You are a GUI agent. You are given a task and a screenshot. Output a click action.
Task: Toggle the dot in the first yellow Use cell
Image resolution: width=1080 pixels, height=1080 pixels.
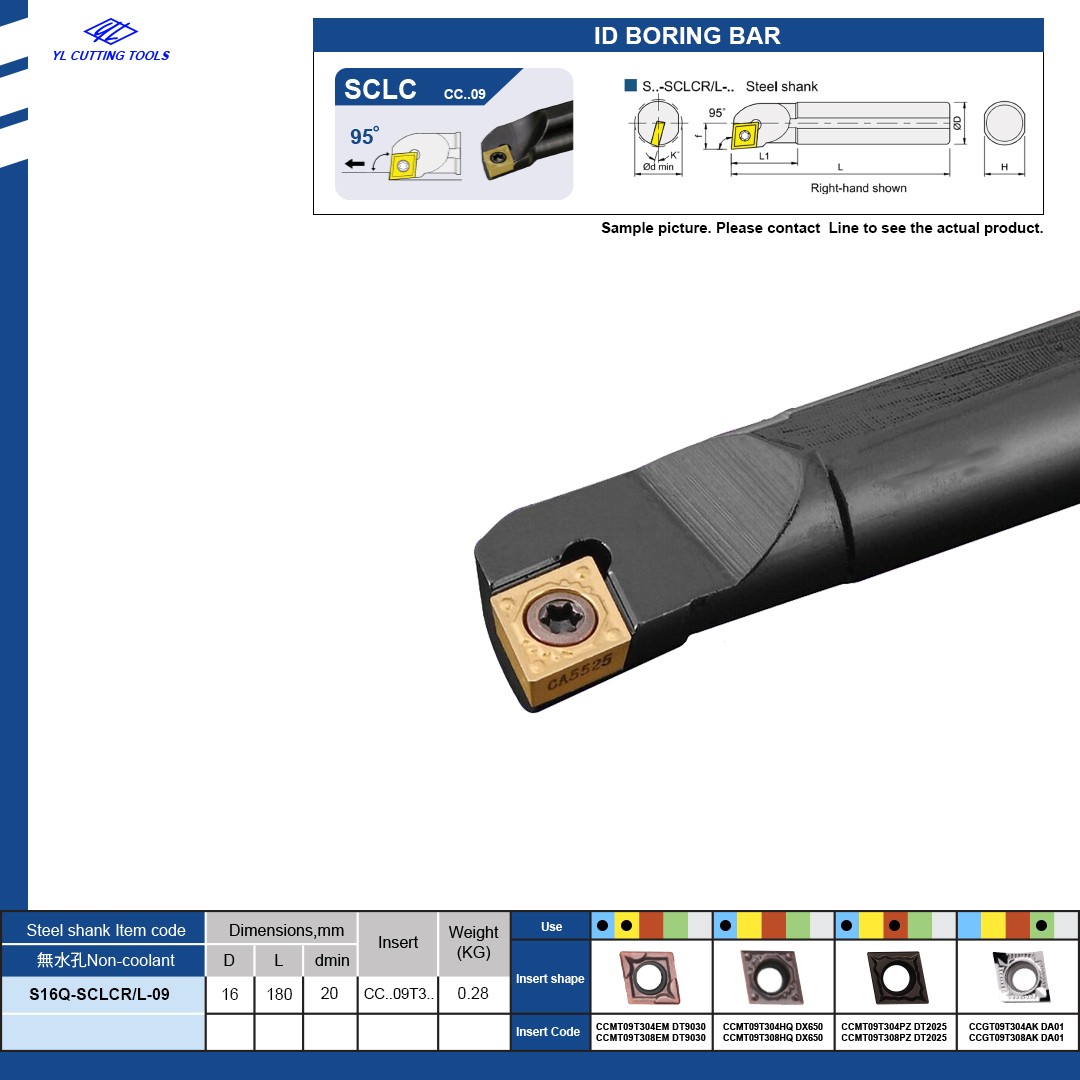tap(628, 924)
